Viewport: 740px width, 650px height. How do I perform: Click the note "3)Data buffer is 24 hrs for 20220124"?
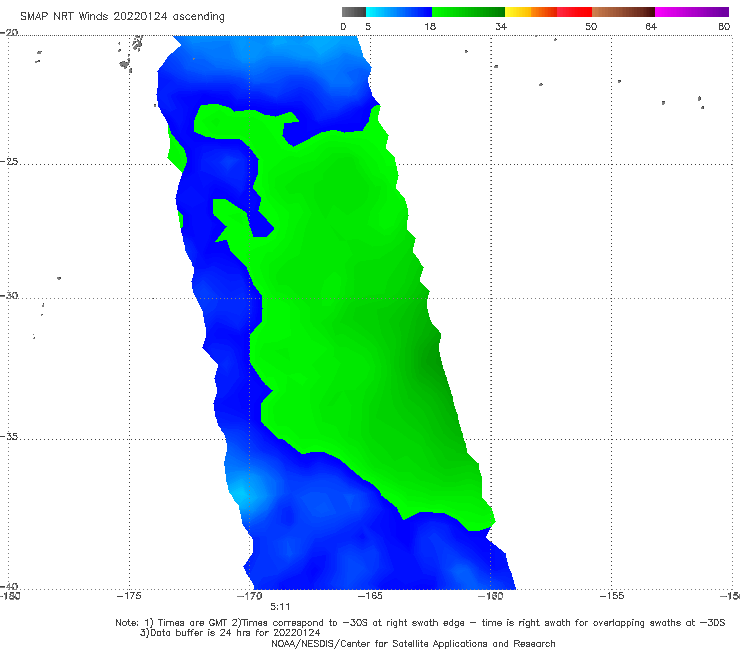coord(230,633)
